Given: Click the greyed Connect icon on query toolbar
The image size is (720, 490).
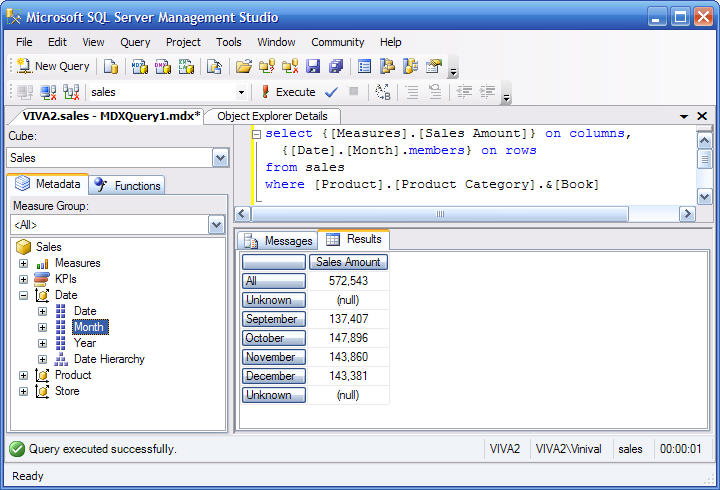Looking at the screenshot, I should coord(25,92).
